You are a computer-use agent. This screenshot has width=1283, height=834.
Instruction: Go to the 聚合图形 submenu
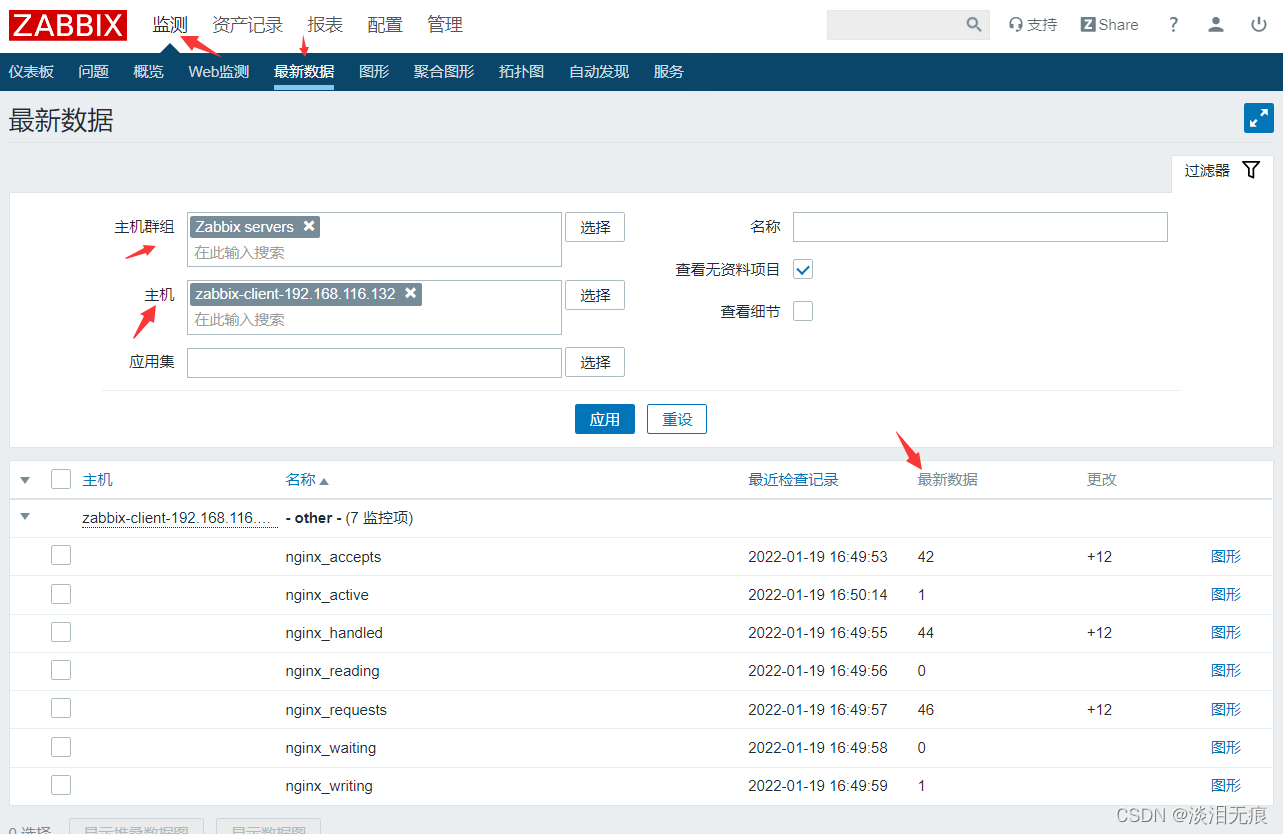(x=444, y=72)
